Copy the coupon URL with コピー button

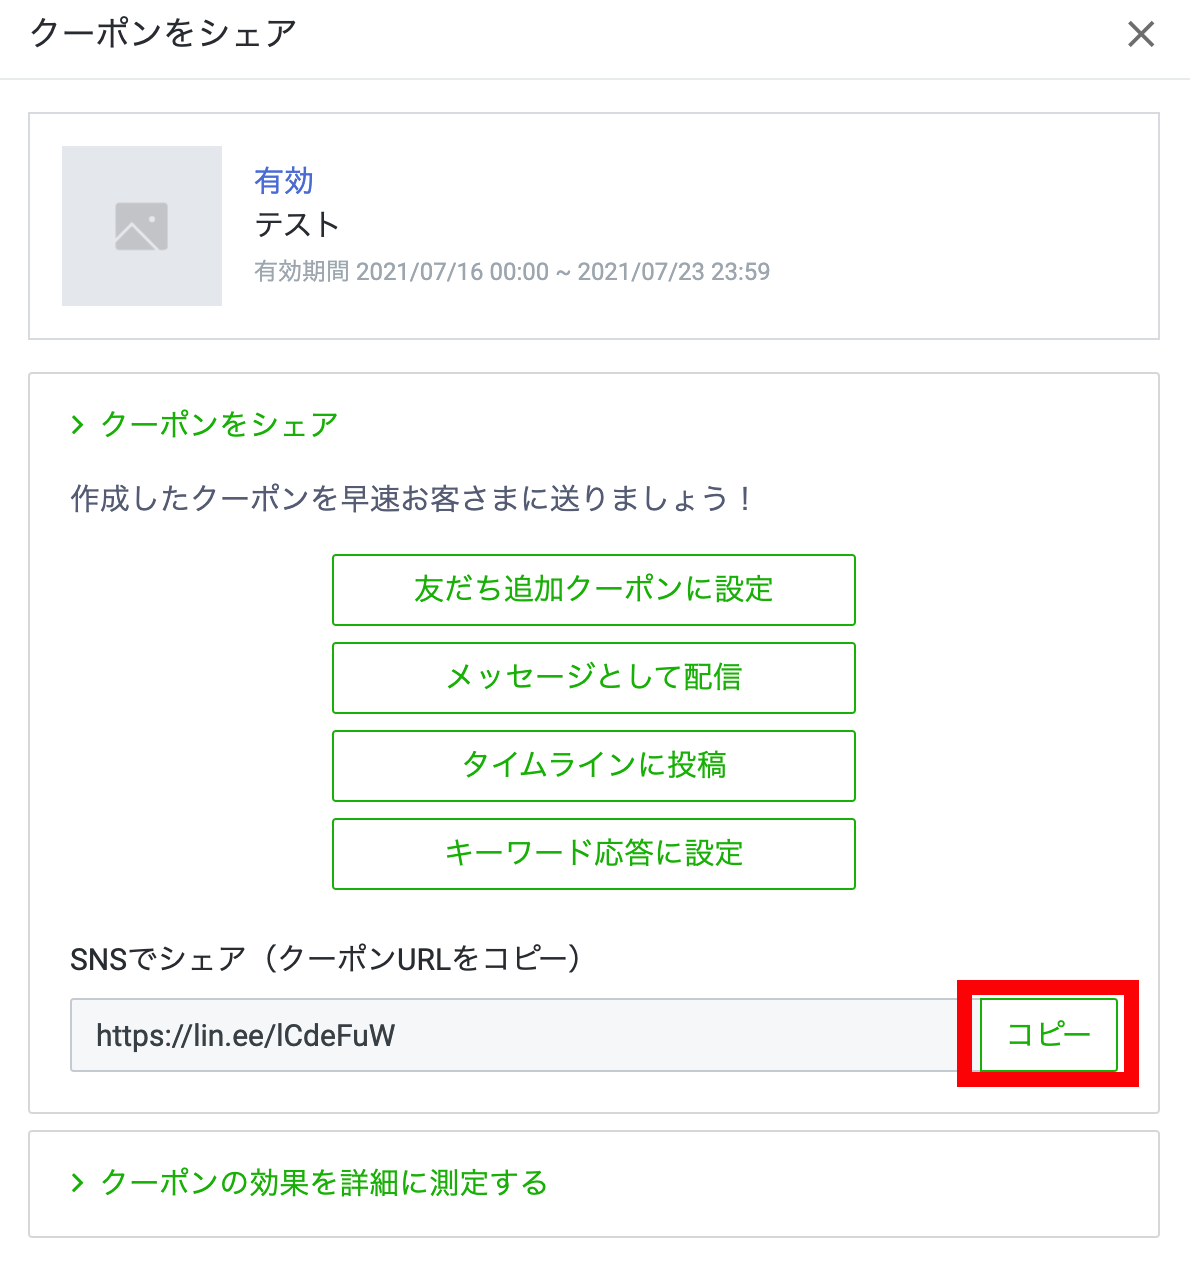[1048, 1034]
